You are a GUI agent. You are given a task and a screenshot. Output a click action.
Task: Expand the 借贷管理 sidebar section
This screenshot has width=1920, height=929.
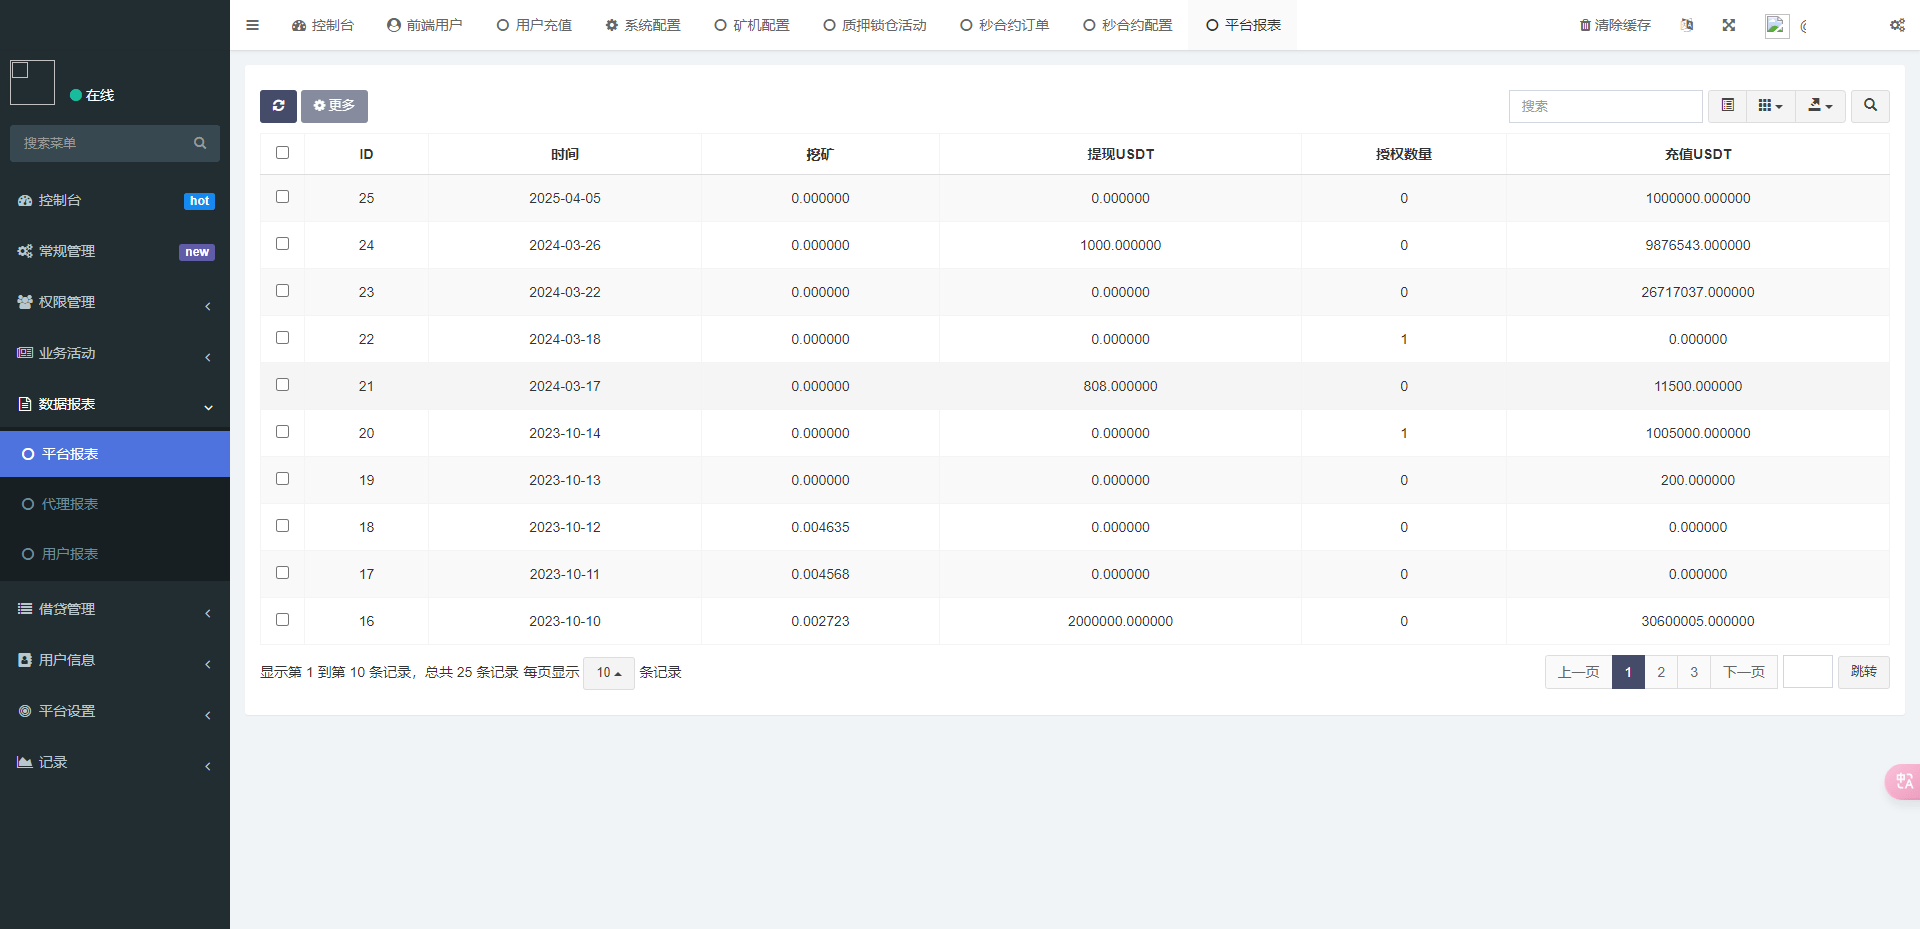(x=115, y=609)
